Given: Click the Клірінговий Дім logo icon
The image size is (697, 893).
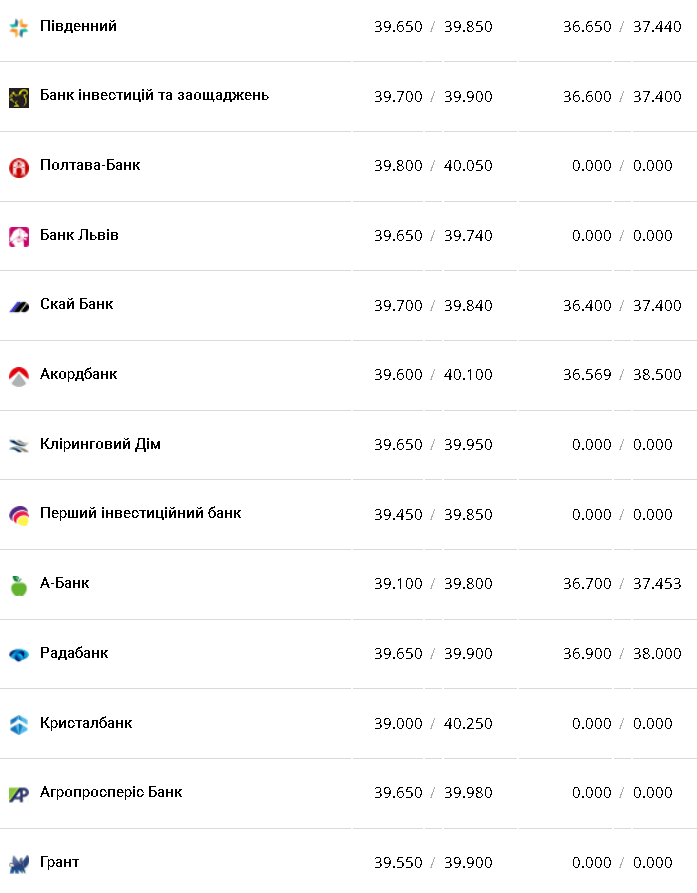Looking at the screenshot, I should 18,446.
